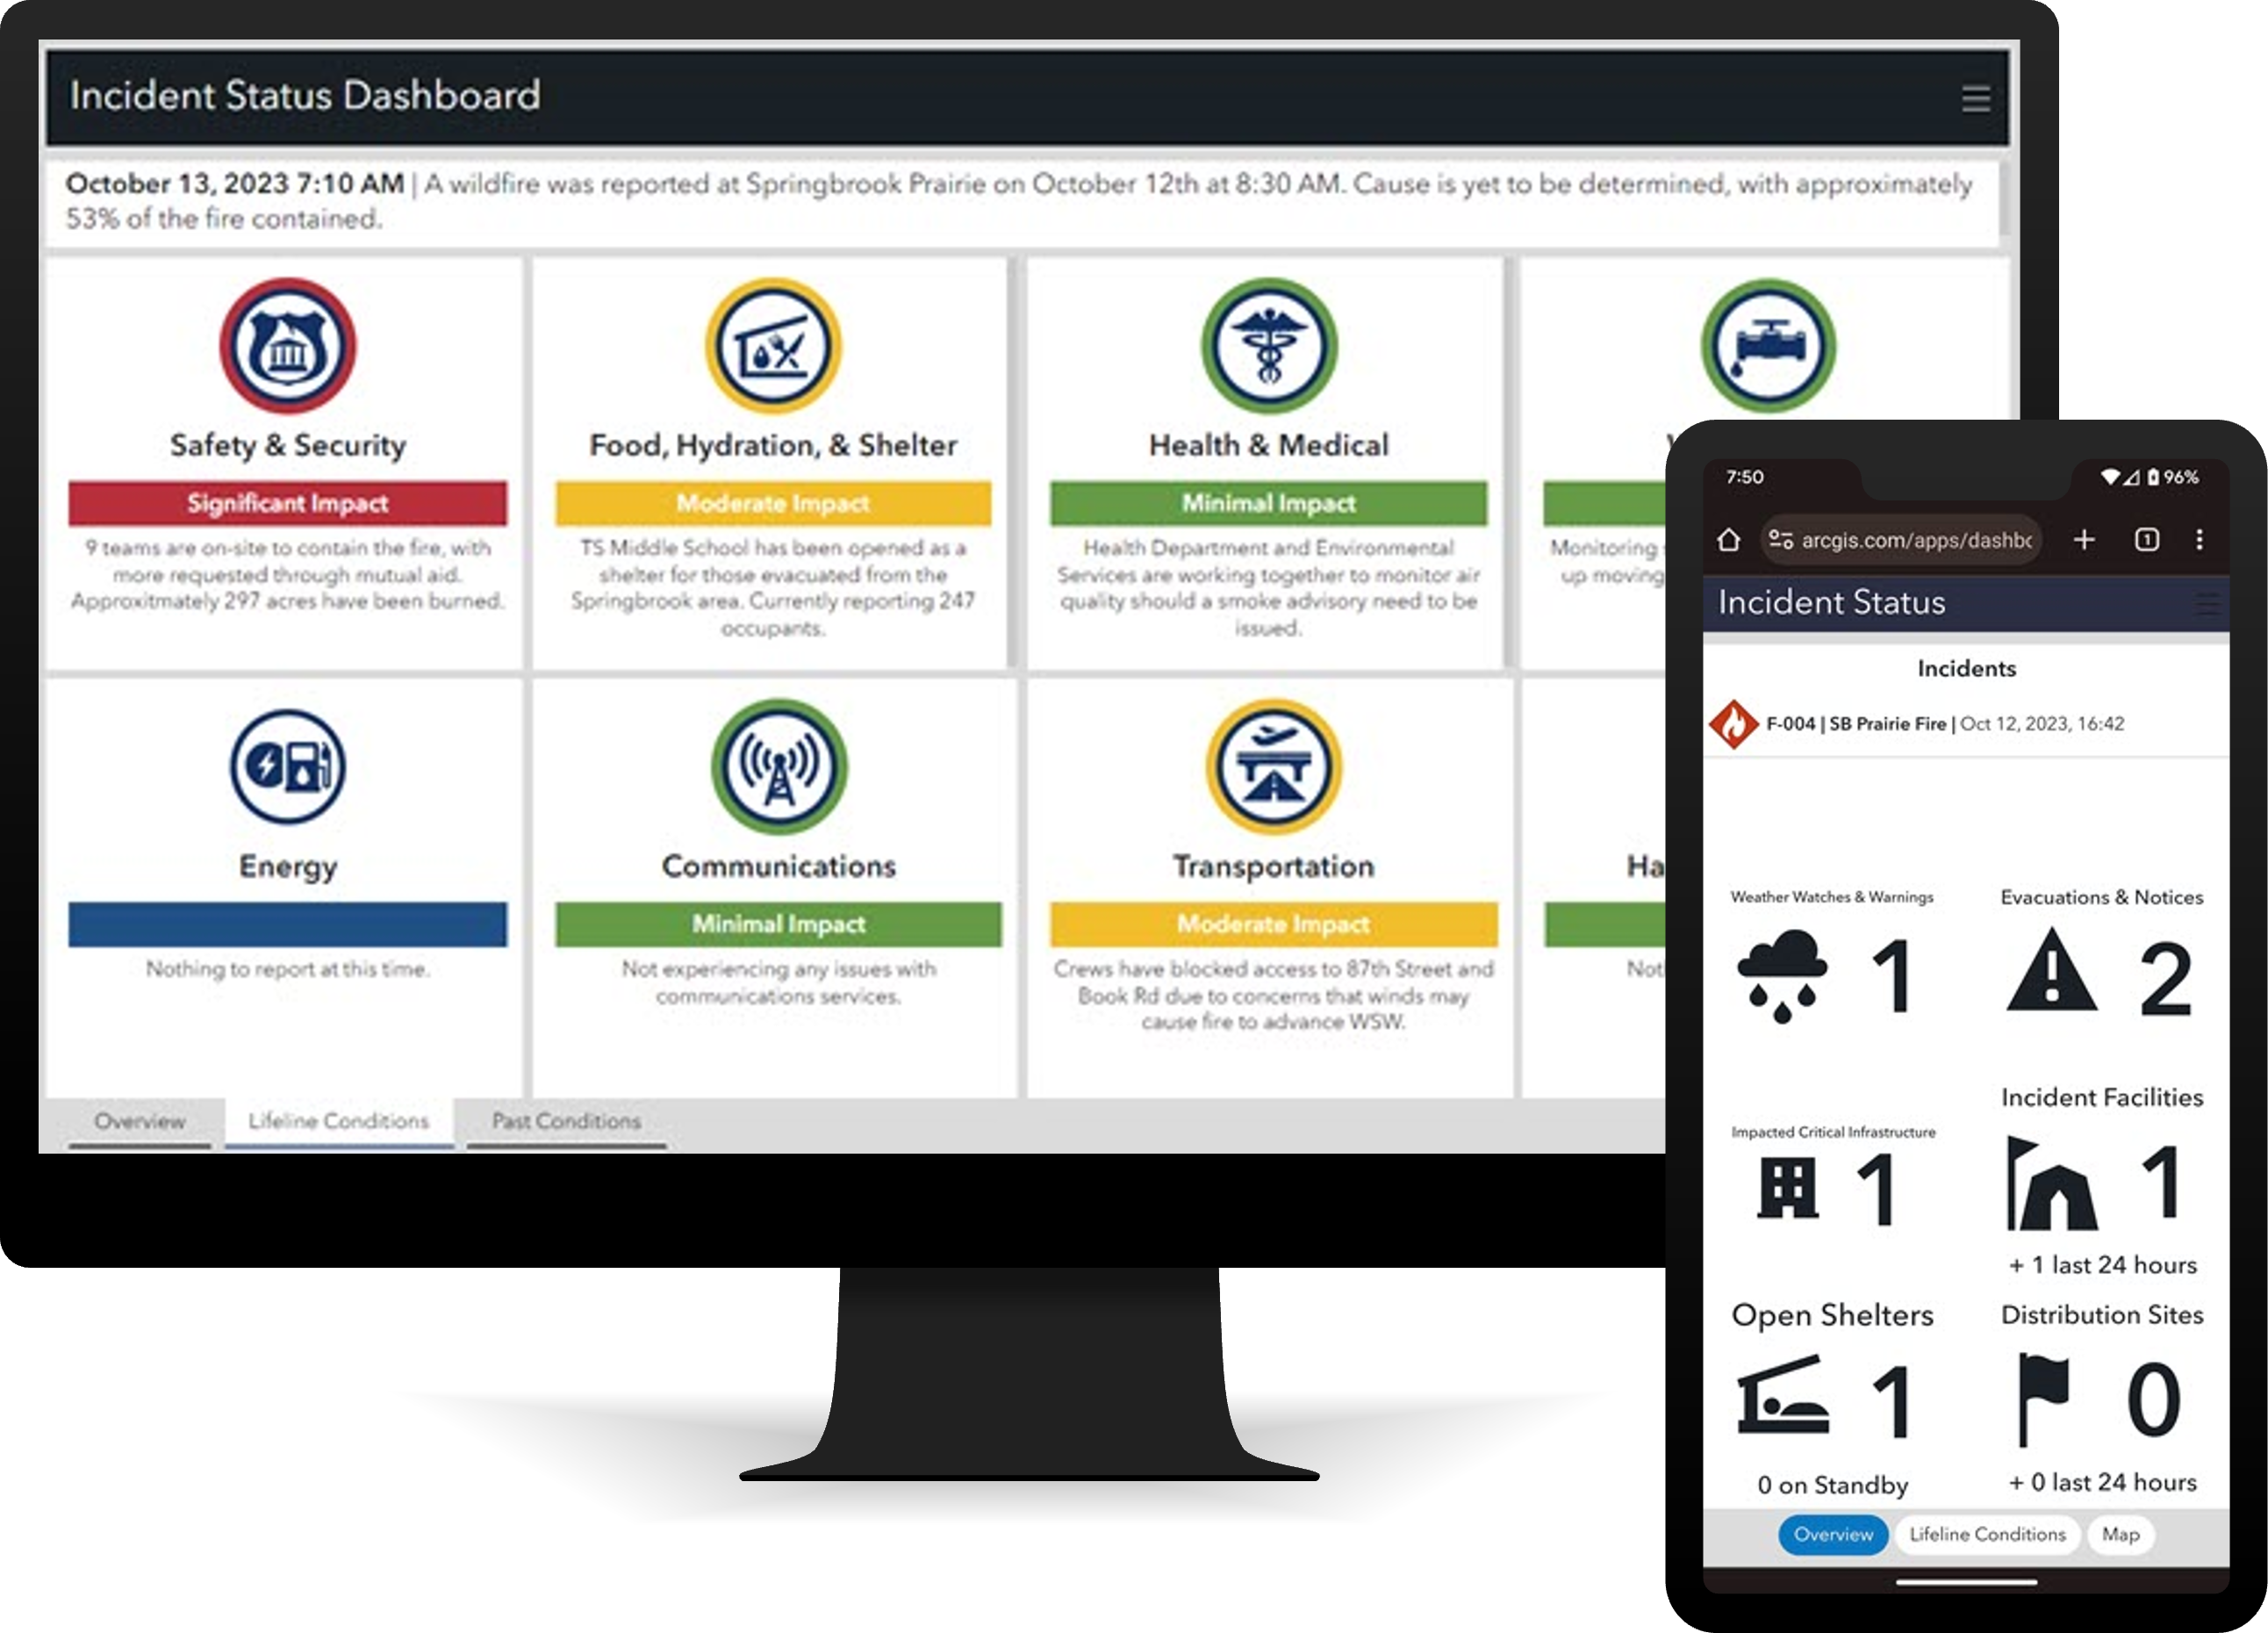Image resolution: width=2268 pixels, height=1633 pixels.
Task: Tap the Lifeline Conditions pill on phone
Action: [1986, 1534]
